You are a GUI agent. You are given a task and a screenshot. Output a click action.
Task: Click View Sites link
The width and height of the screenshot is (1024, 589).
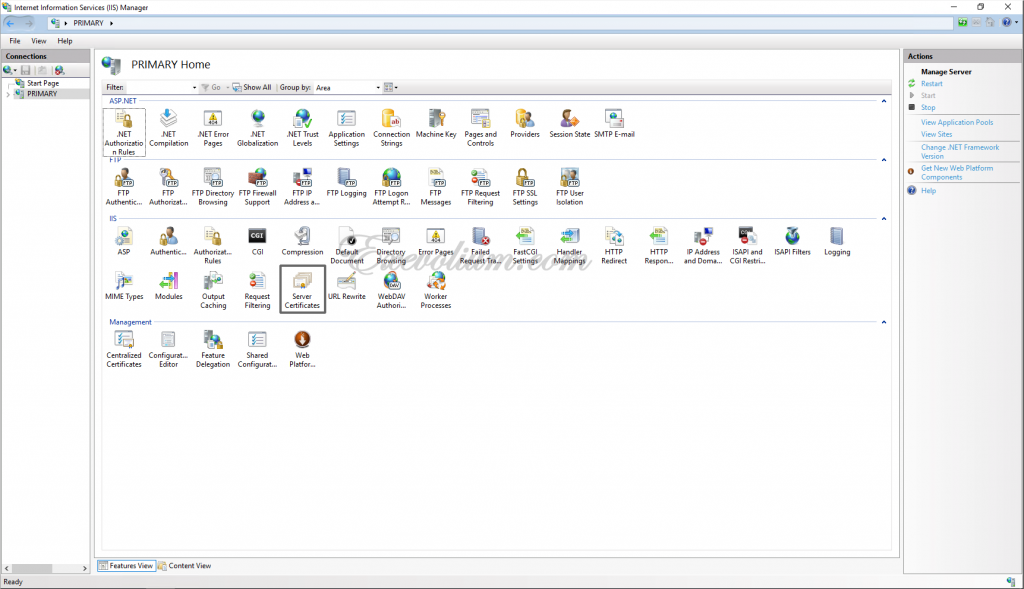(936, 134)
